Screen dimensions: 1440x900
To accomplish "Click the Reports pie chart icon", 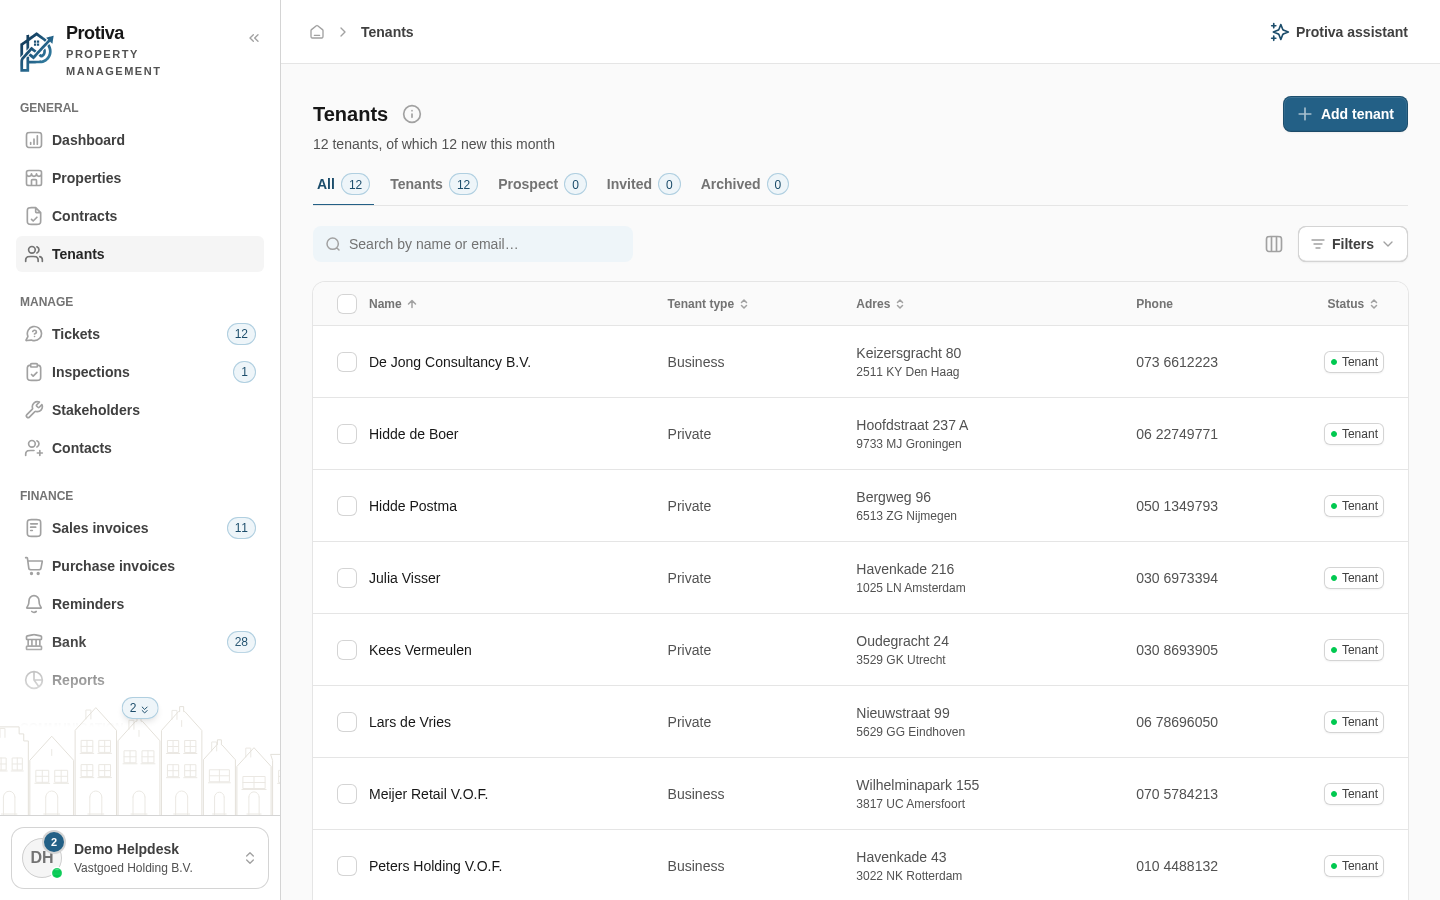I will coord(34,680).
